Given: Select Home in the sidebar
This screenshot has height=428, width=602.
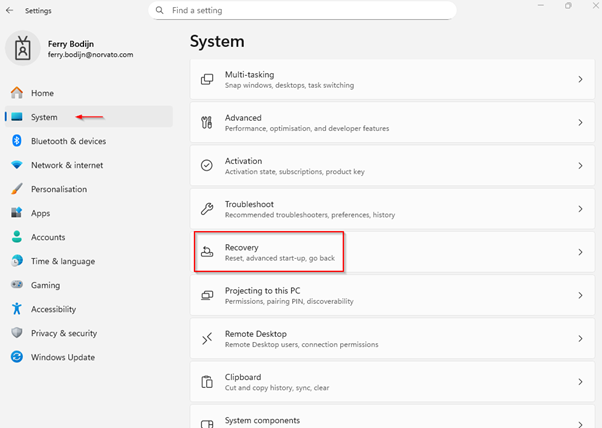Looking at the screenshot, I should pos(42,93).
